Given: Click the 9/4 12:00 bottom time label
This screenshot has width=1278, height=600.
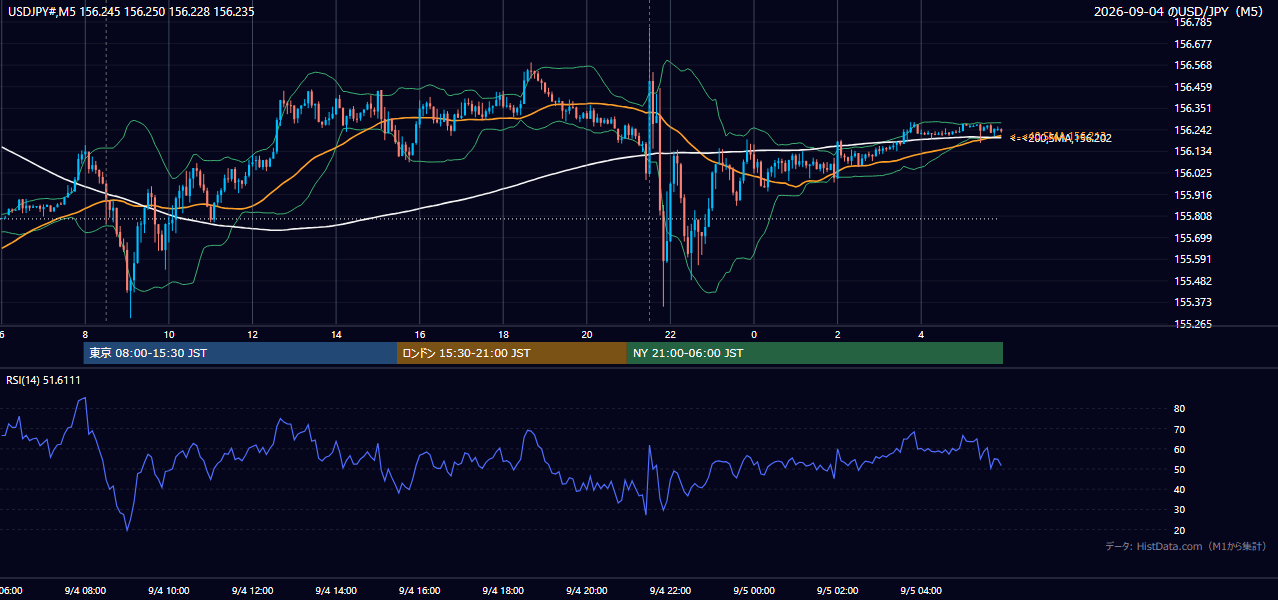Looking at the screenshot, I should pyautogui.click(x=251, y=591).
